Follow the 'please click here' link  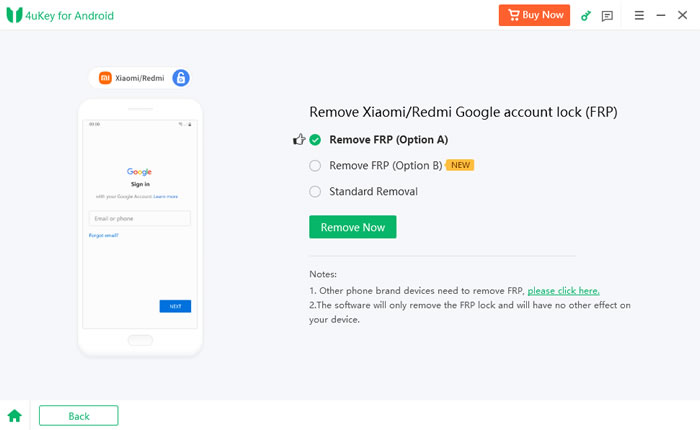(563, 291)
